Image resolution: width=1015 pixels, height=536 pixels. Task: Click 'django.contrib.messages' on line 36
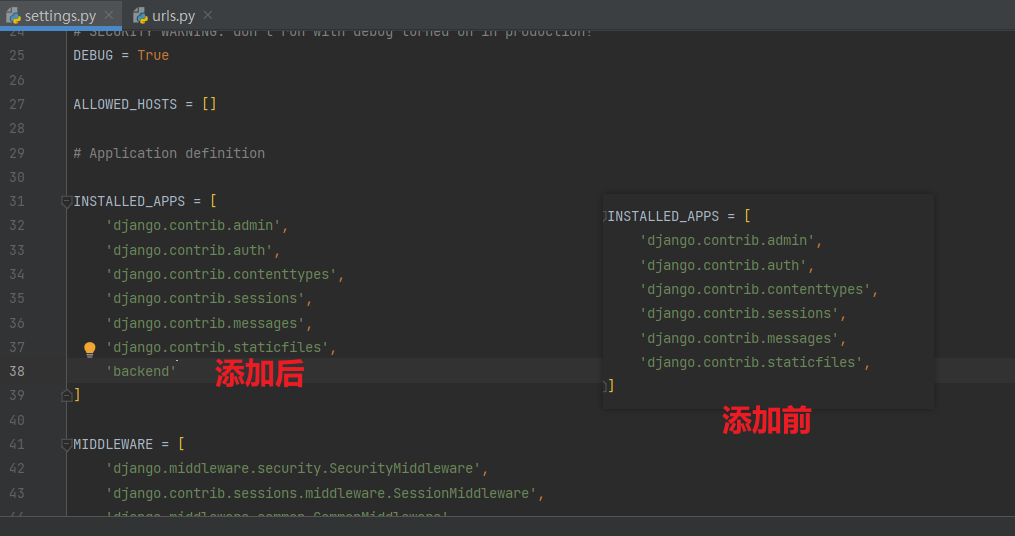[x=205, y=323]
